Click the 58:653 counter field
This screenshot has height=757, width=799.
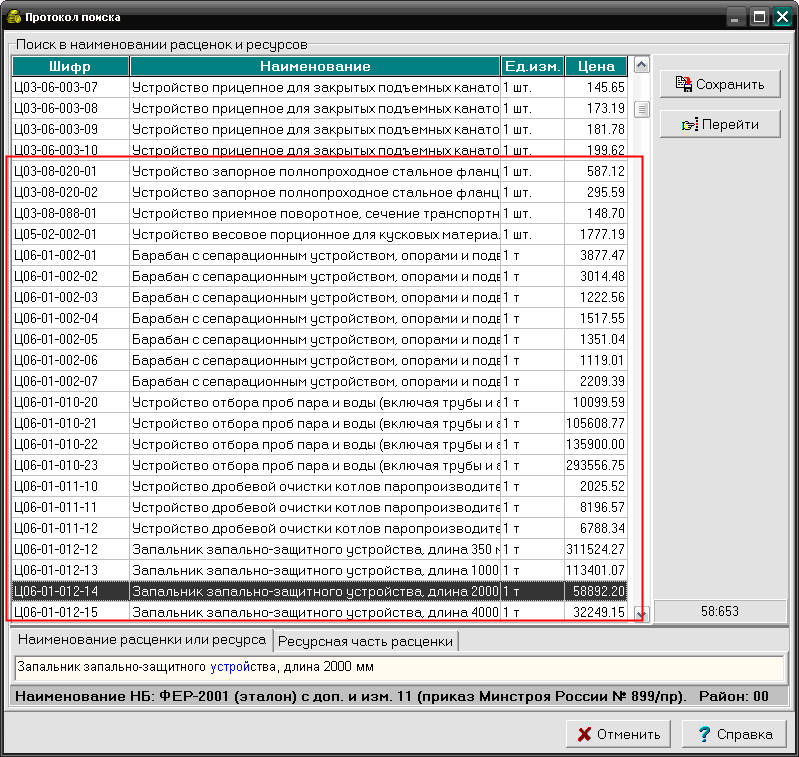click(720, 611)
